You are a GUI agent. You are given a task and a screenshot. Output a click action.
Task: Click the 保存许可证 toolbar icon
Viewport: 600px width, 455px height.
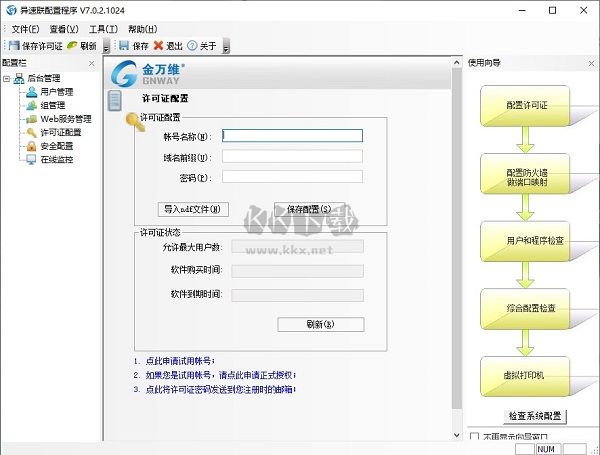tap(14, 46)
